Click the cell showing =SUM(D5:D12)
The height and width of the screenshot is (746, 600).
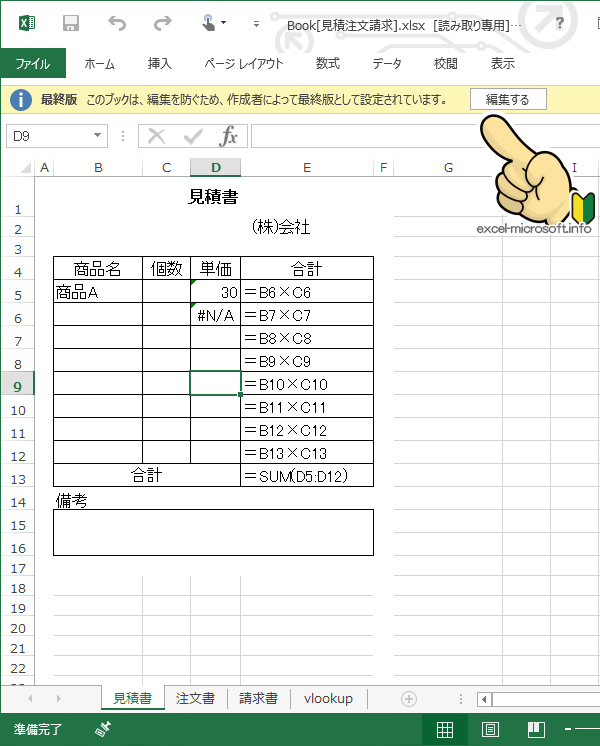pyautogui.click(x=307, y=476)
